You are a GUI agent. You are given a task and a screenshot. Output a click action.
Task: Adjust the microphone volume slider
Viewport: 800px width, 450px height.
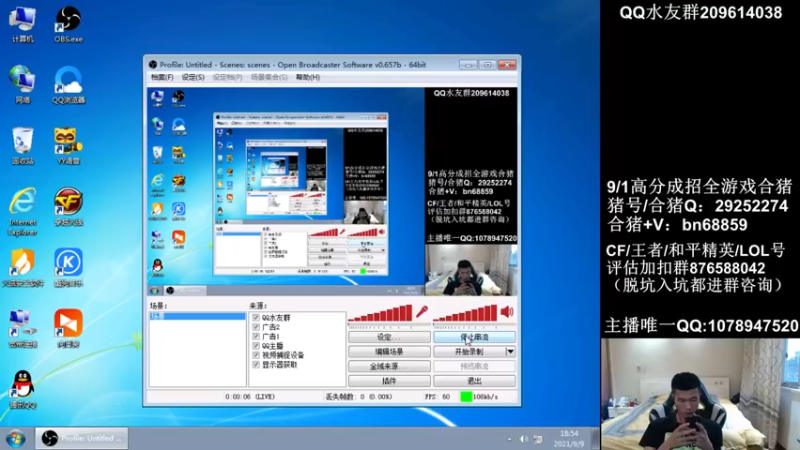(x=381, y=314)
